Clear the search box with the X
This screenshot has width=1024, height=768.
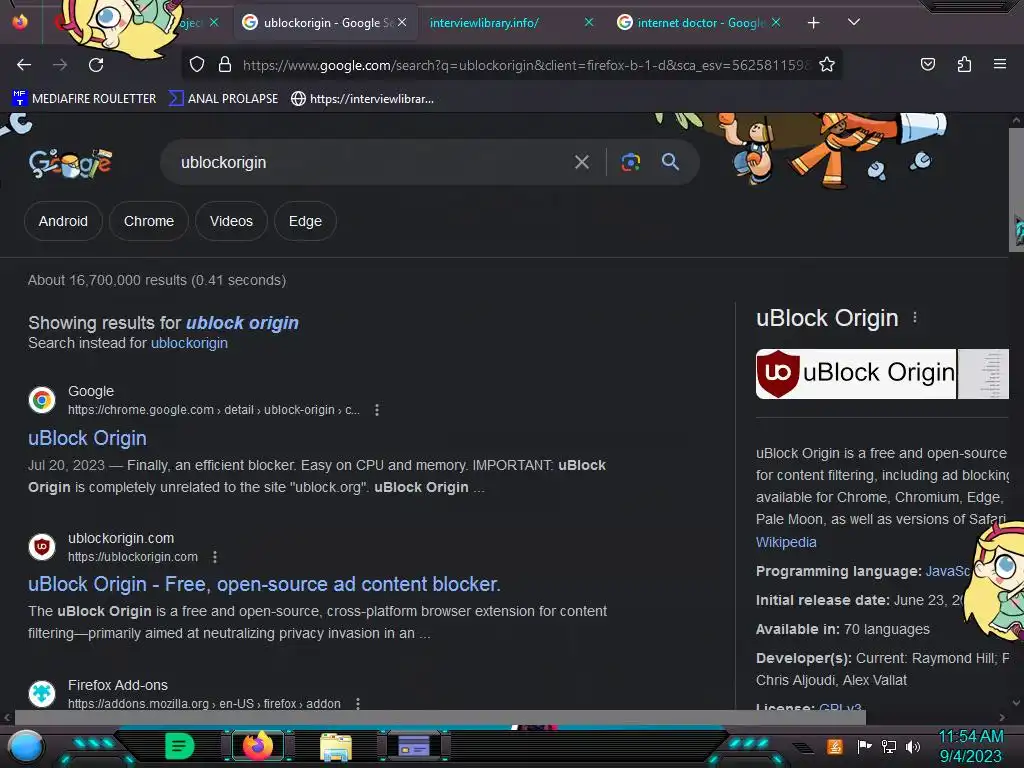581,162
